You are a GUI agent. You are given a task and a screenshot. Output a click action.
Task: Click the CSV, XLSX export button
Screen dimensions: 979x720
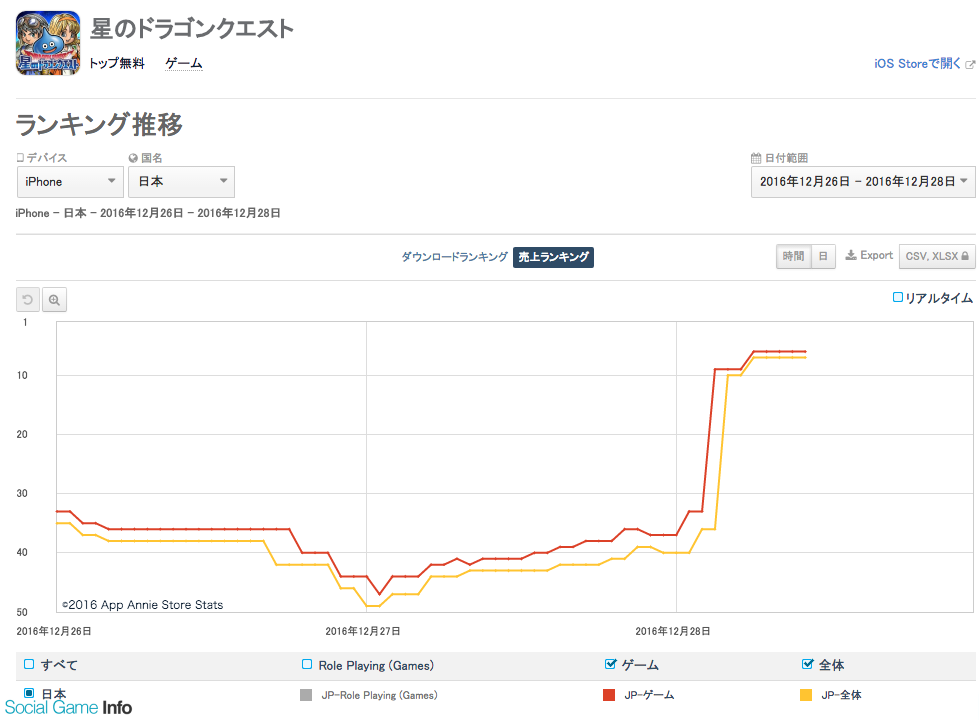937,256
